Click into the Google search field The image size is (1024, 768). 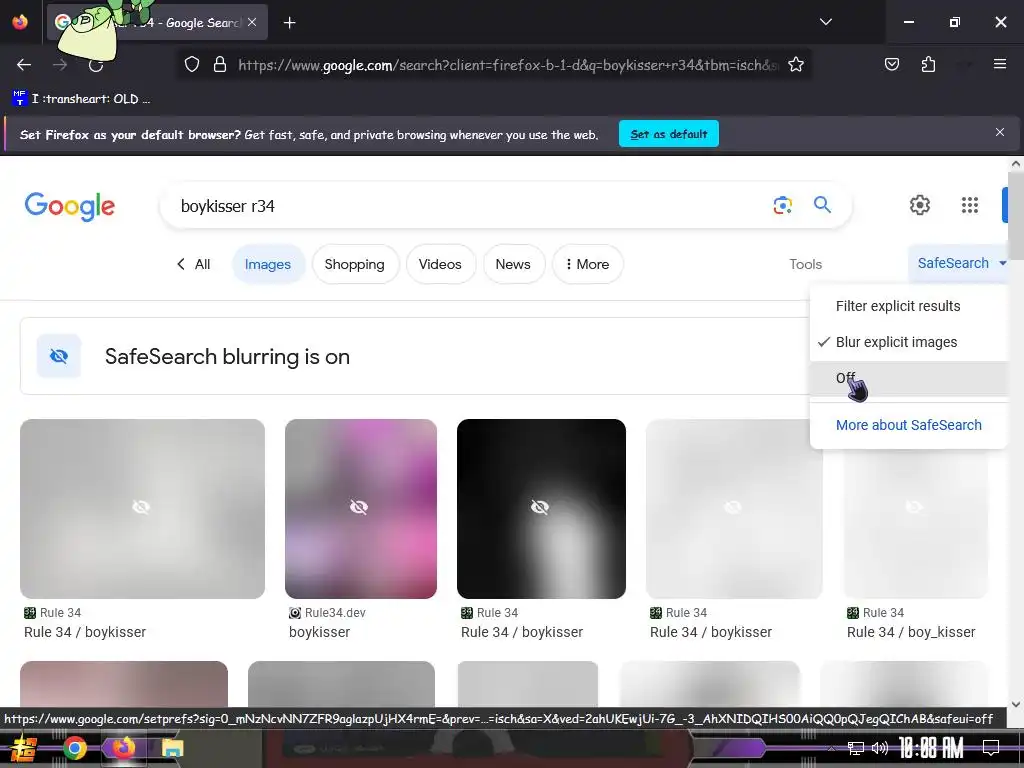tap(470, 206)
